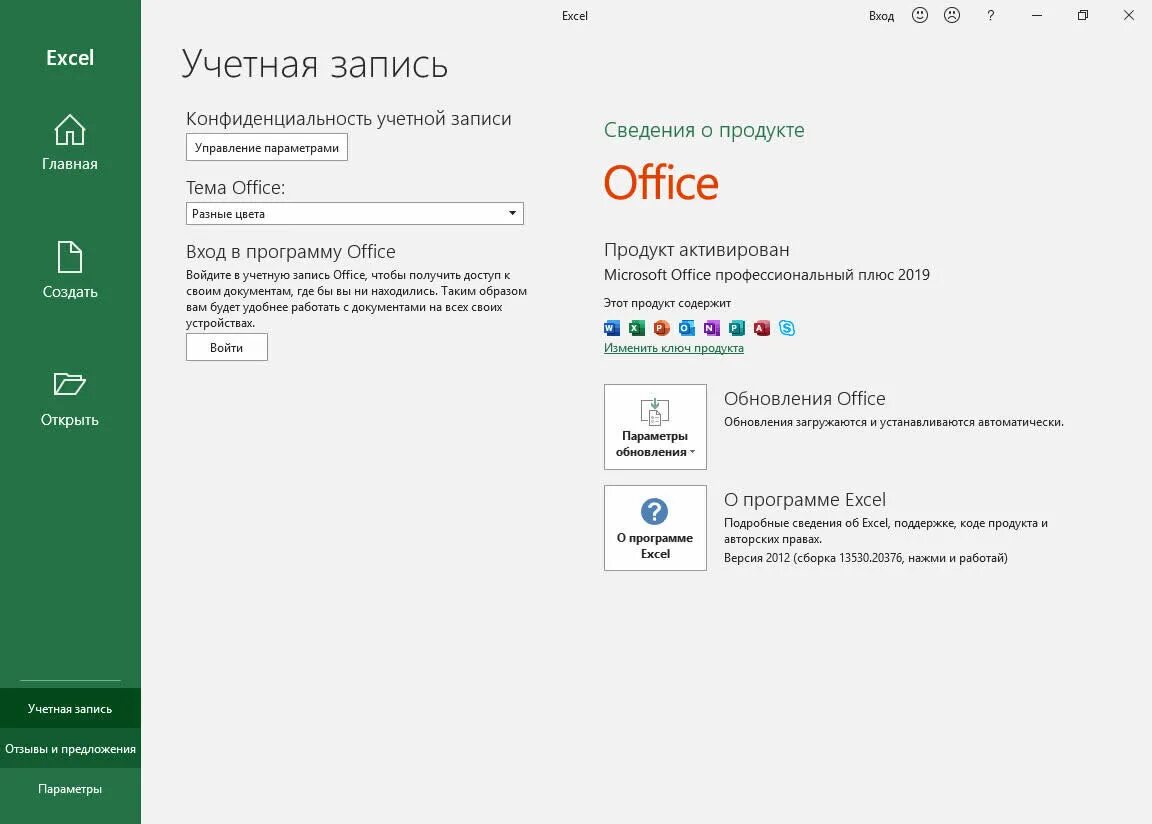Click the OneNote app icon

point(712,328)
